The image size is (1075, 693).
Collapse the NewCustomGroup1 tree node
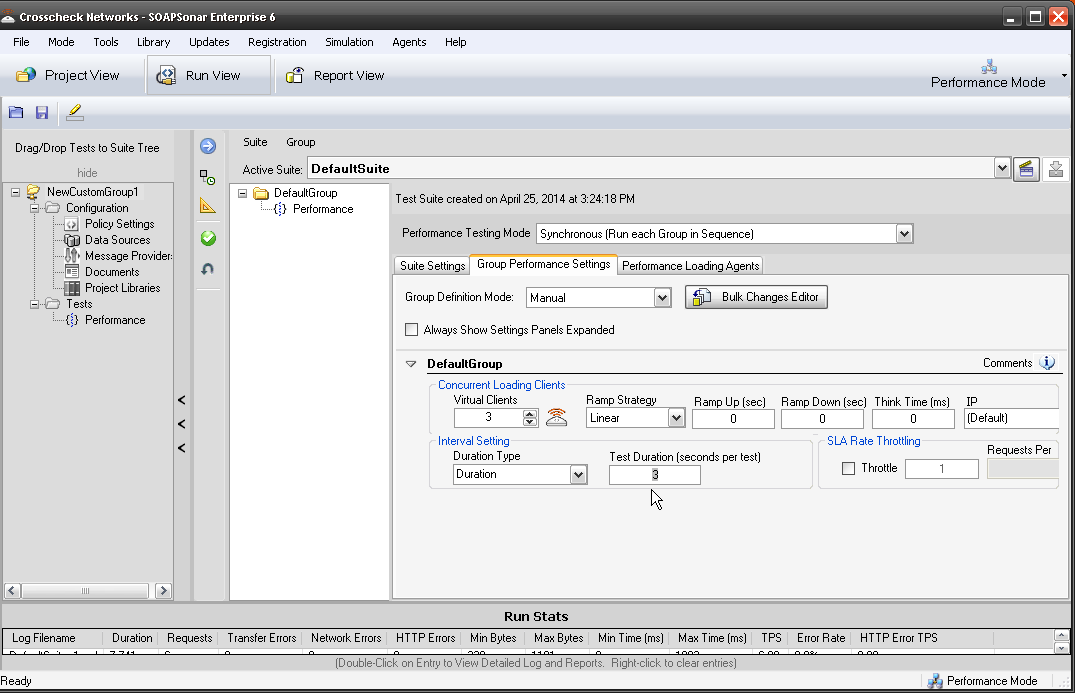click(x=15, y=192)
